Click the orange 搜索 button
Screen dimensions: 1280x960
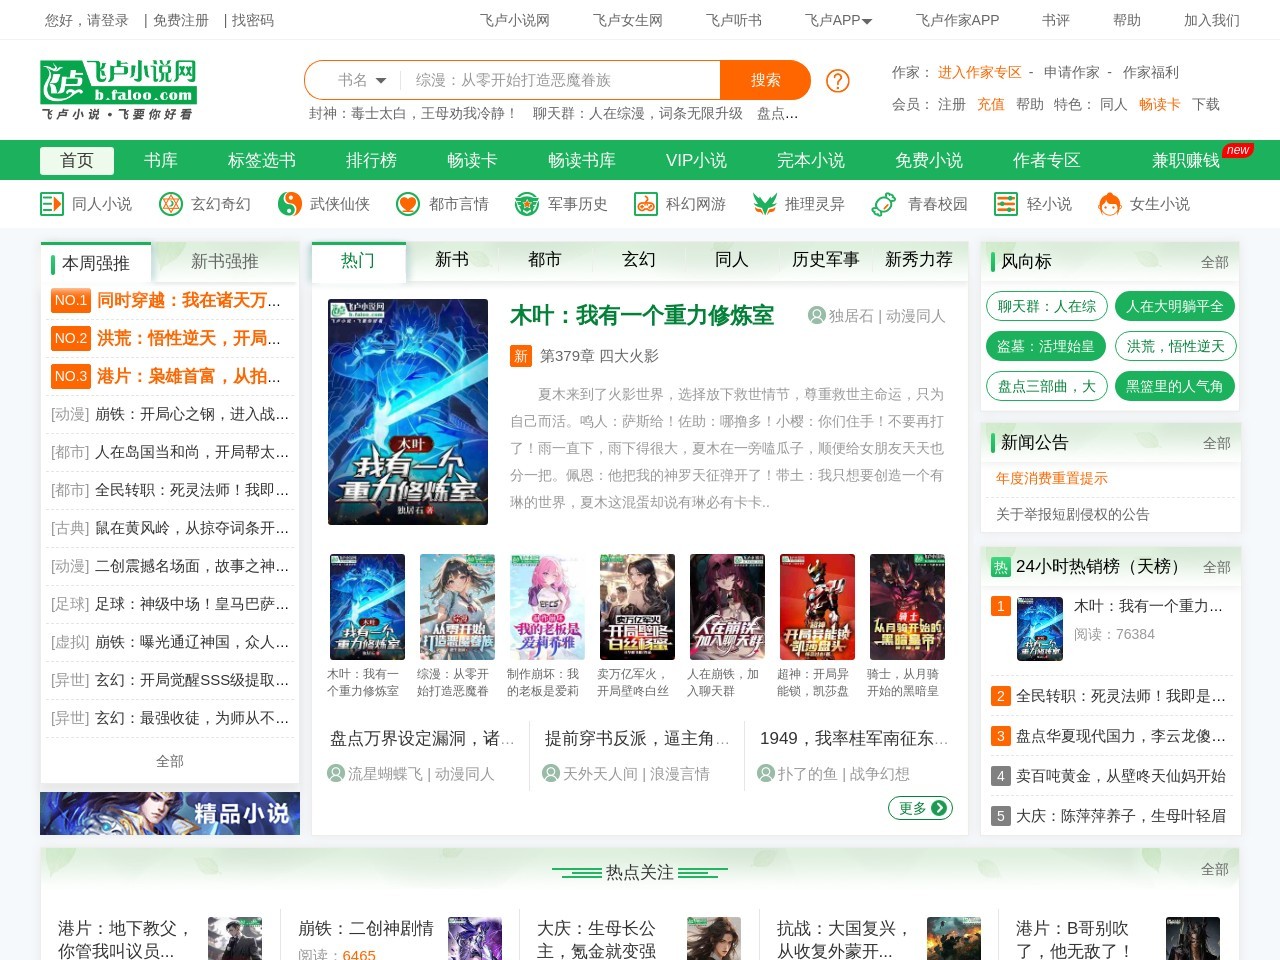click(x=766, y=80)
